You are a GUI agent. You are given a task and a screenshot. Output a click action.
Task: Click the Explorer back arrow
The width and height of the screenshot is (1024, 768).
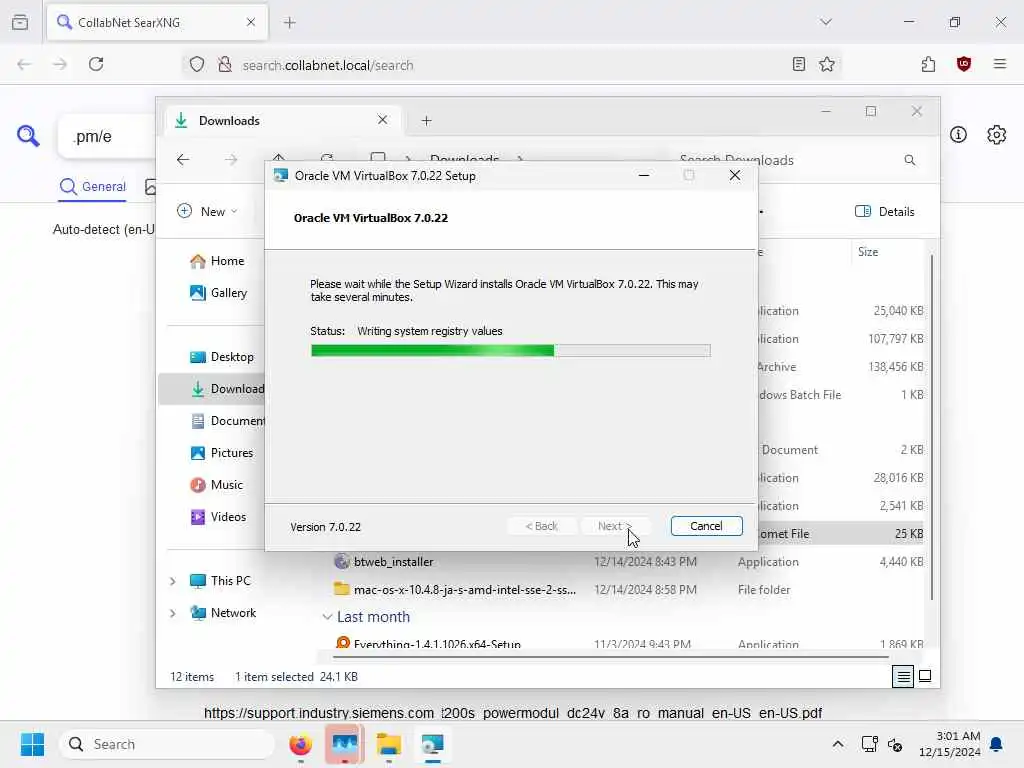pyautogui.click(x=183, y=160)
